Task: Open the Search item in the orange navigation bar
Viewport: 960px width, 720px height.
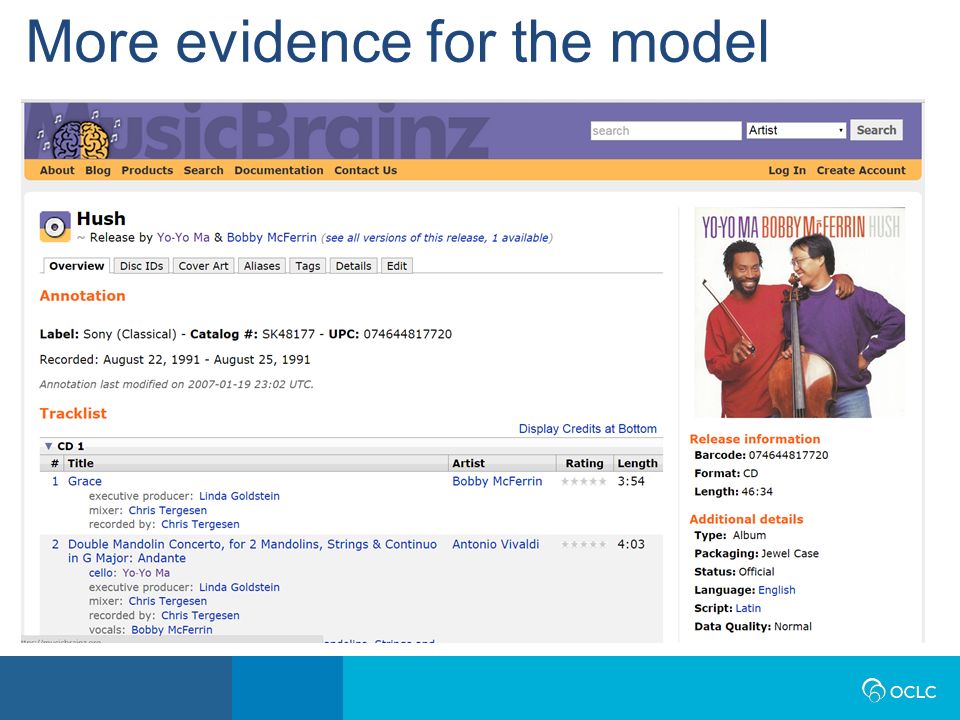Action: (203, 170)
